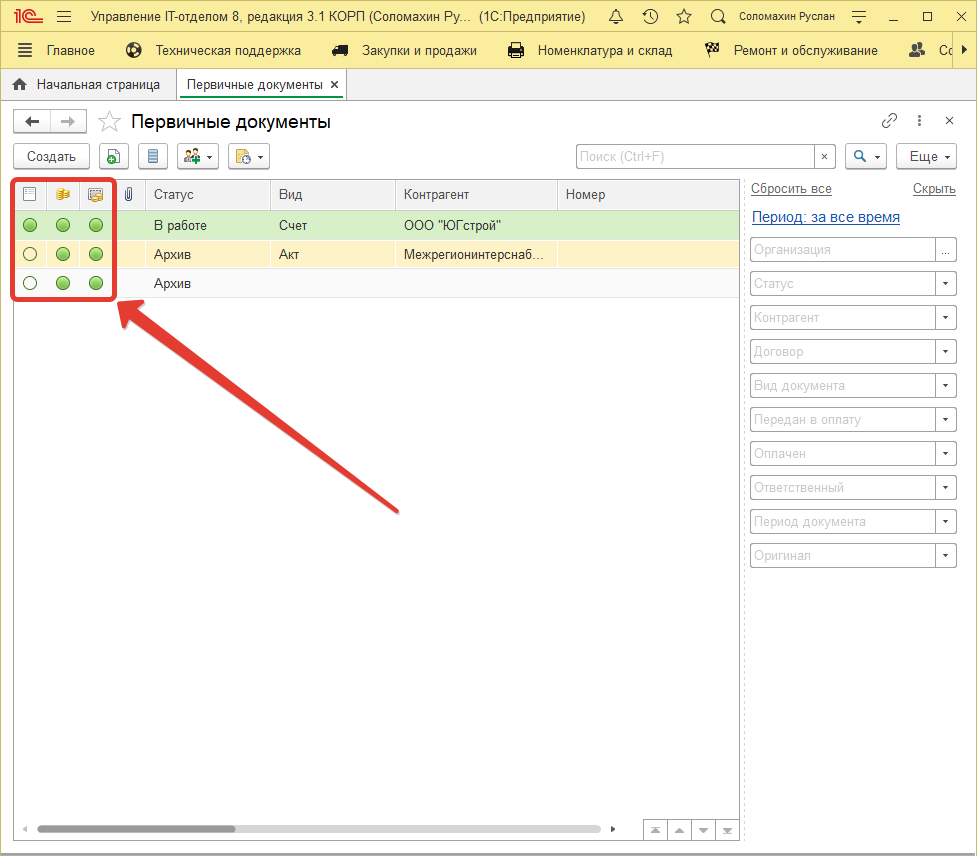The width and height of the screenshot is (977, 856).
Task: Toggle the last green circle in bottom row
Action: [x=96, y=283]
